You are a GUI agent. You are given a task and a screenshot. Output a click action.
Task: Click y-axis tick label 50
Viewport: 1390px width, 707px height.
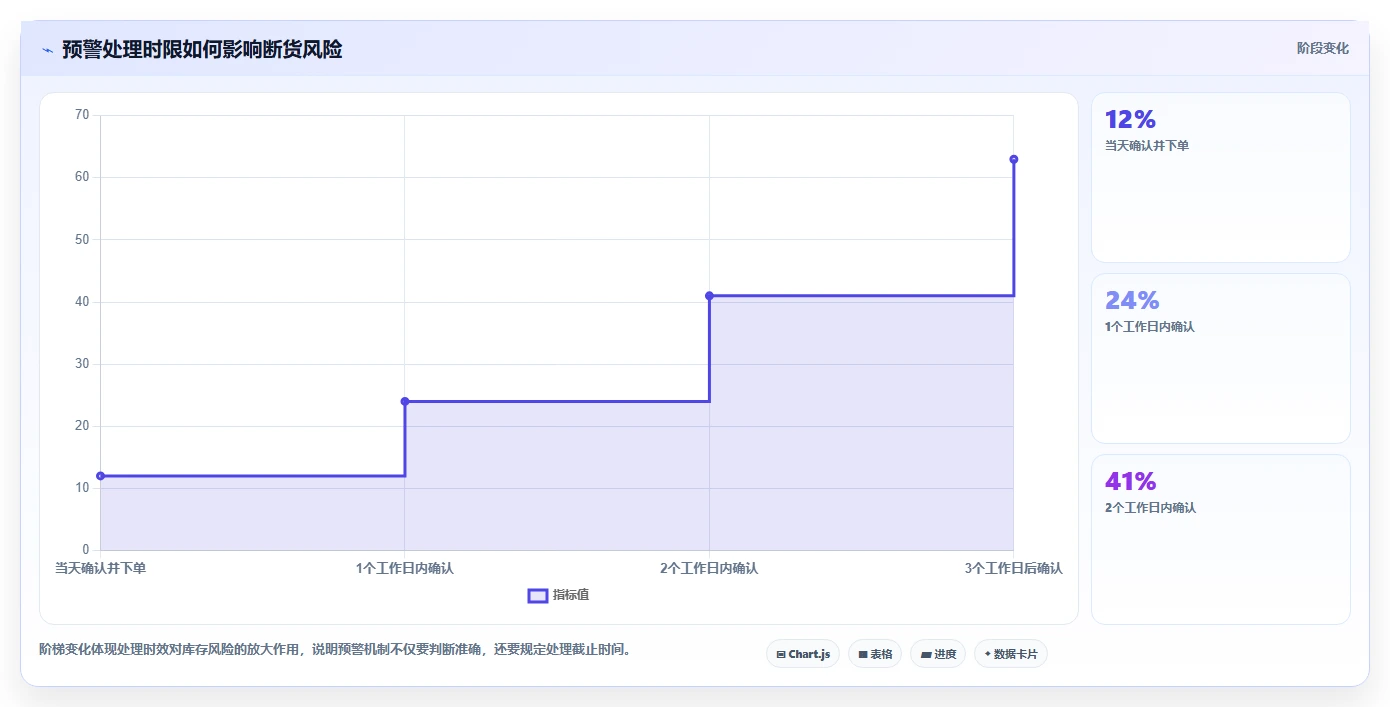tap(82, 239)
